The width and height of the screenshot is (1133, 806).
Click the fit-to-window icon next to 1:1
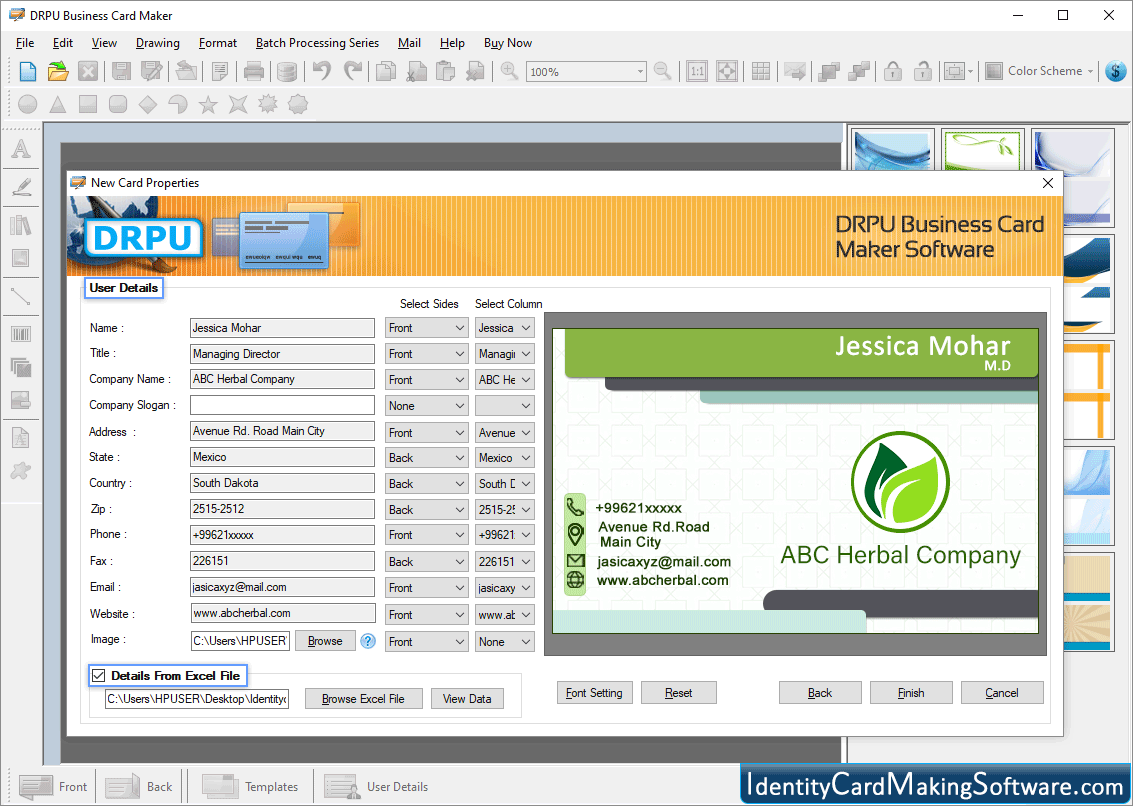coord(726,71)
